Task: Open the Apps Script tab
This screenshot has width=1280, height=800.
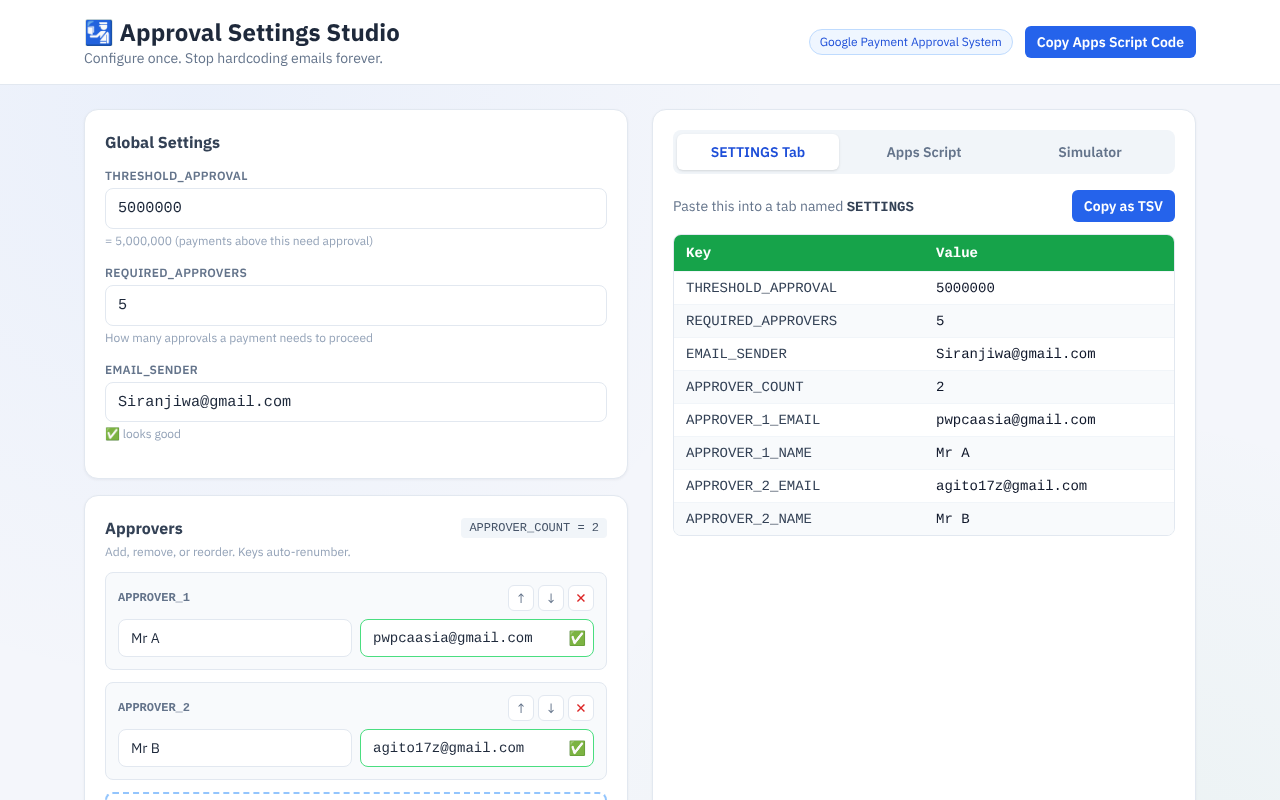Action: pos(924,152)
